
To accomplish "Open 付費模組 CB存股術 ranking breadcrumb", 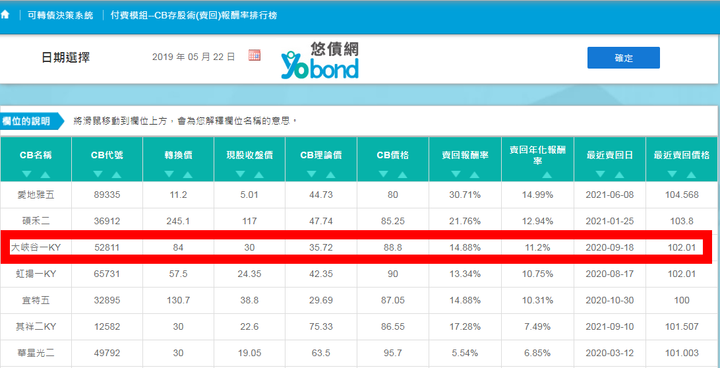I will 194,15.
